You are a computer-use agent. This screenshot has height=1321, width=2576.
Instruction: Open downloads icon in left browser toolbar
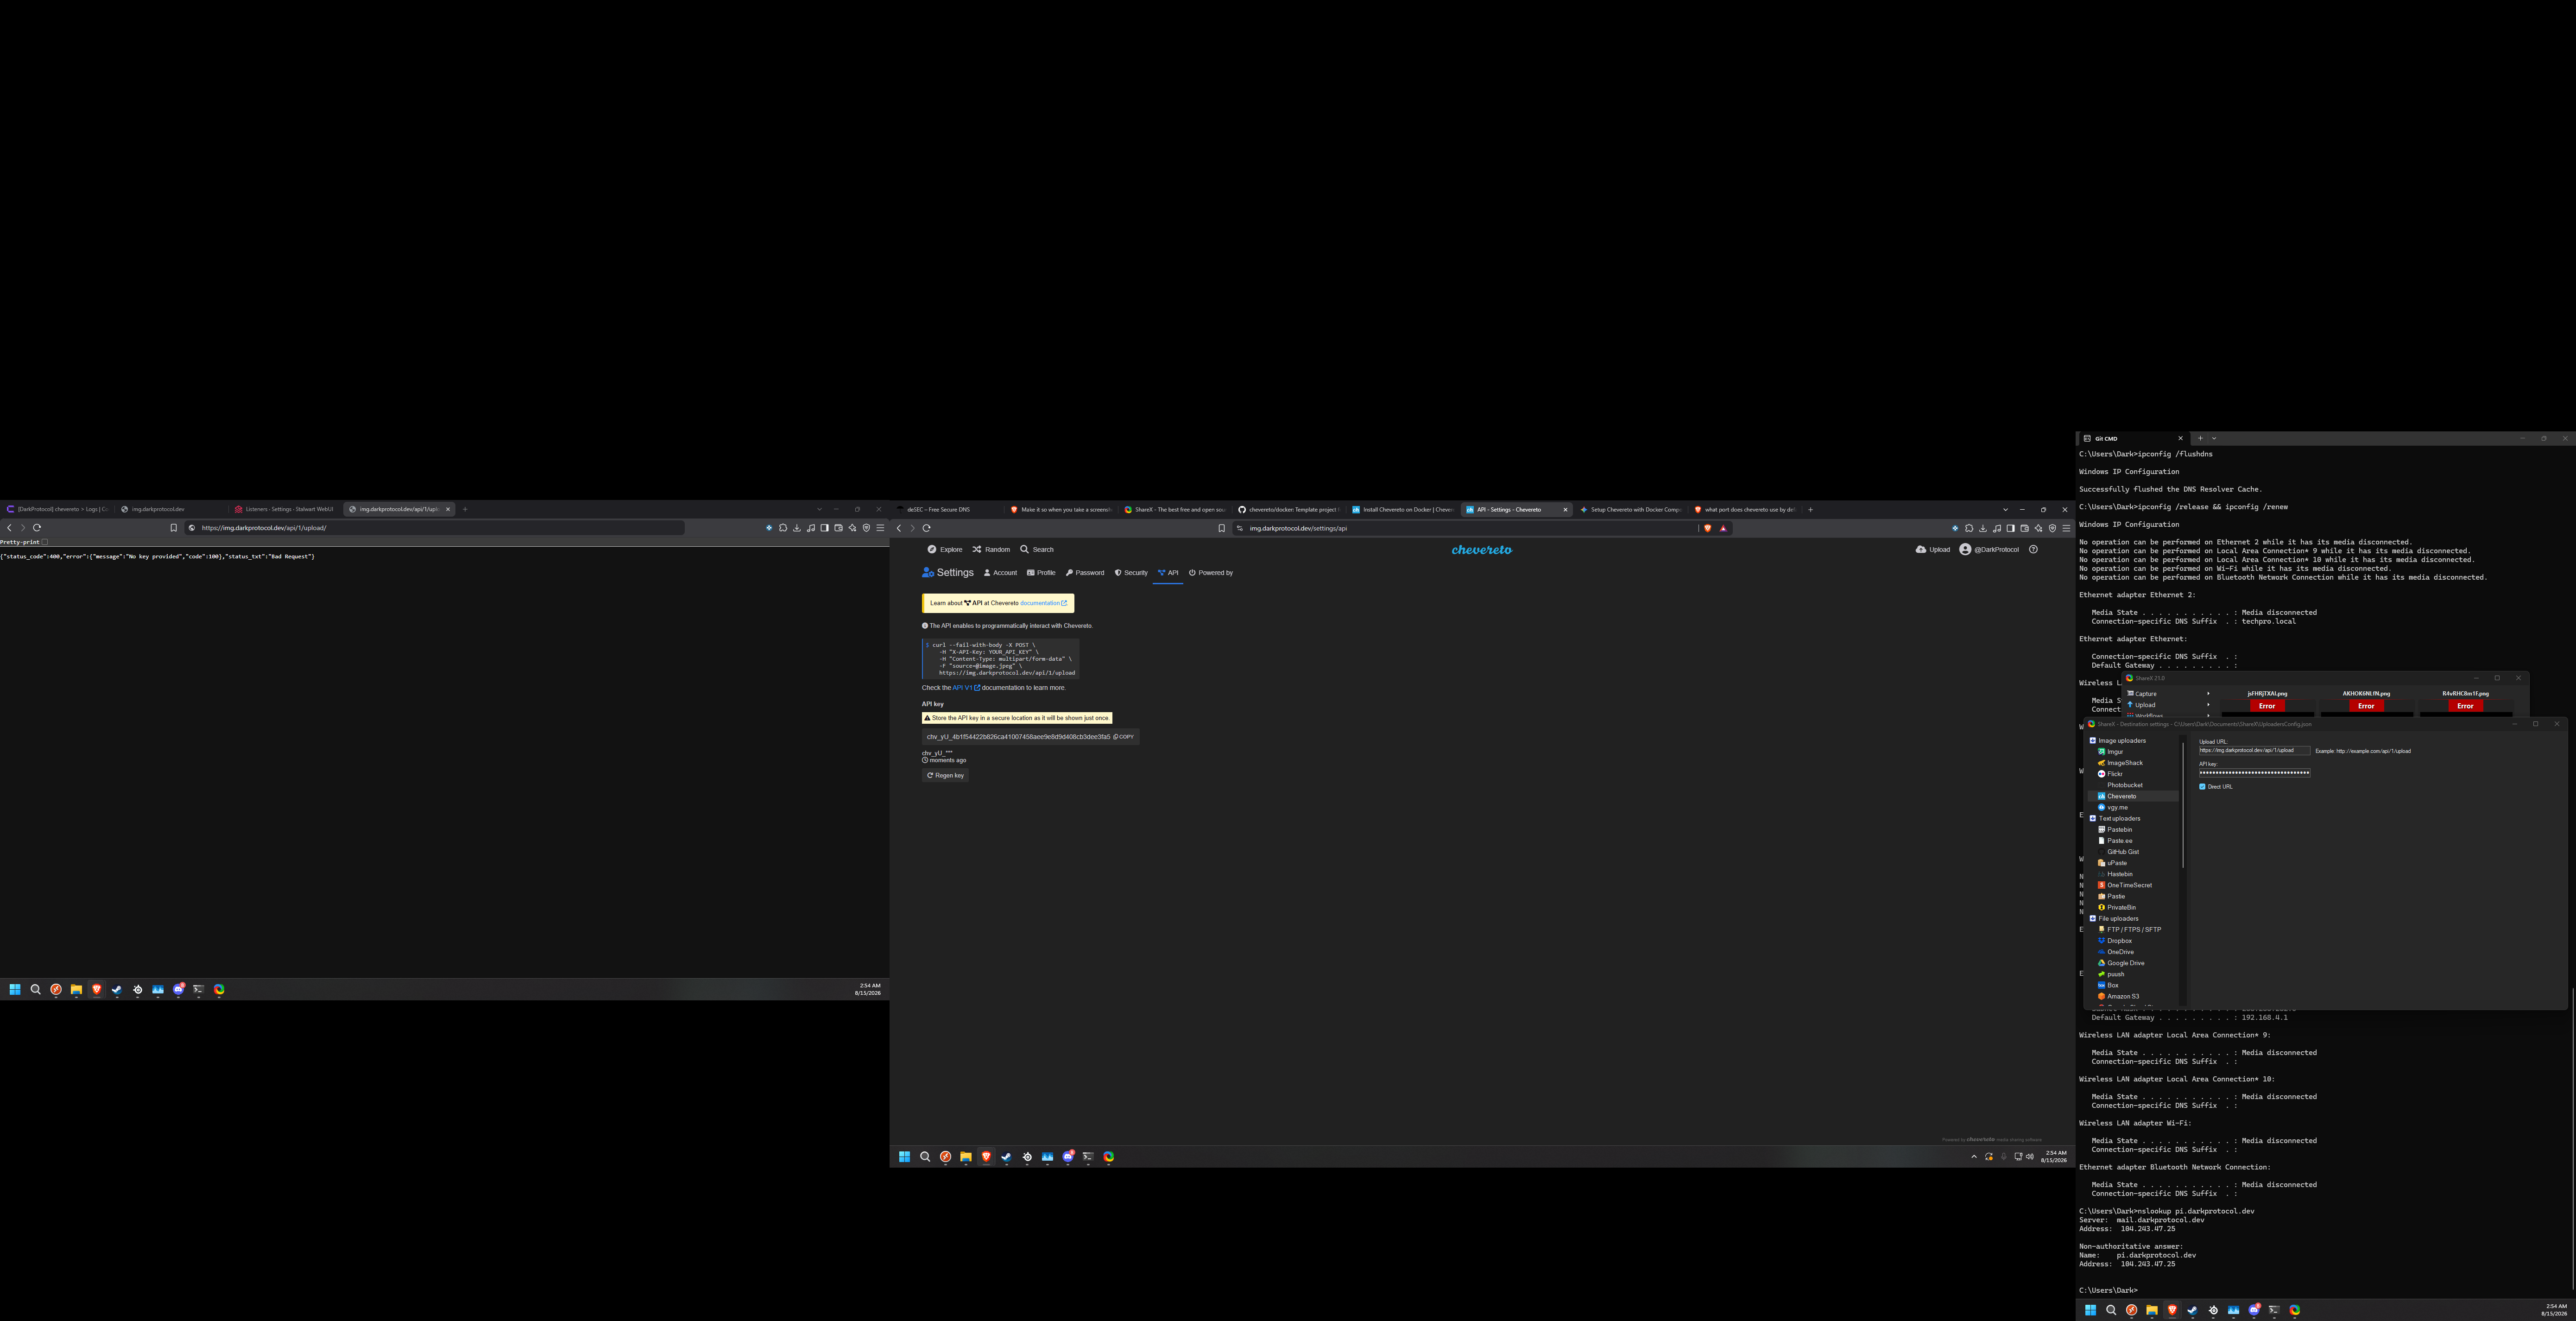click(797, 528)
